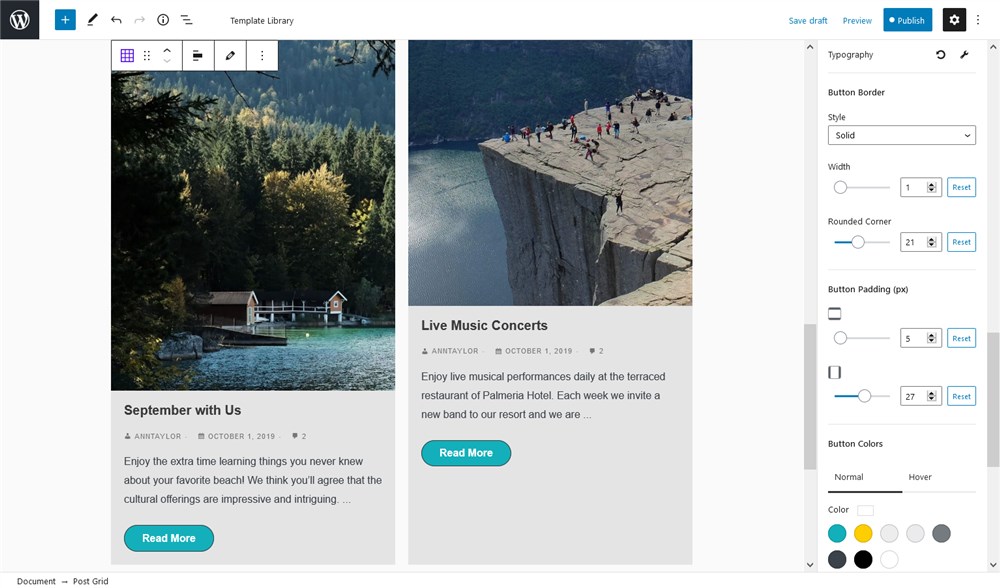
Task: Open change alignment dropdown in block toolbar
Action: click(198, 55)
